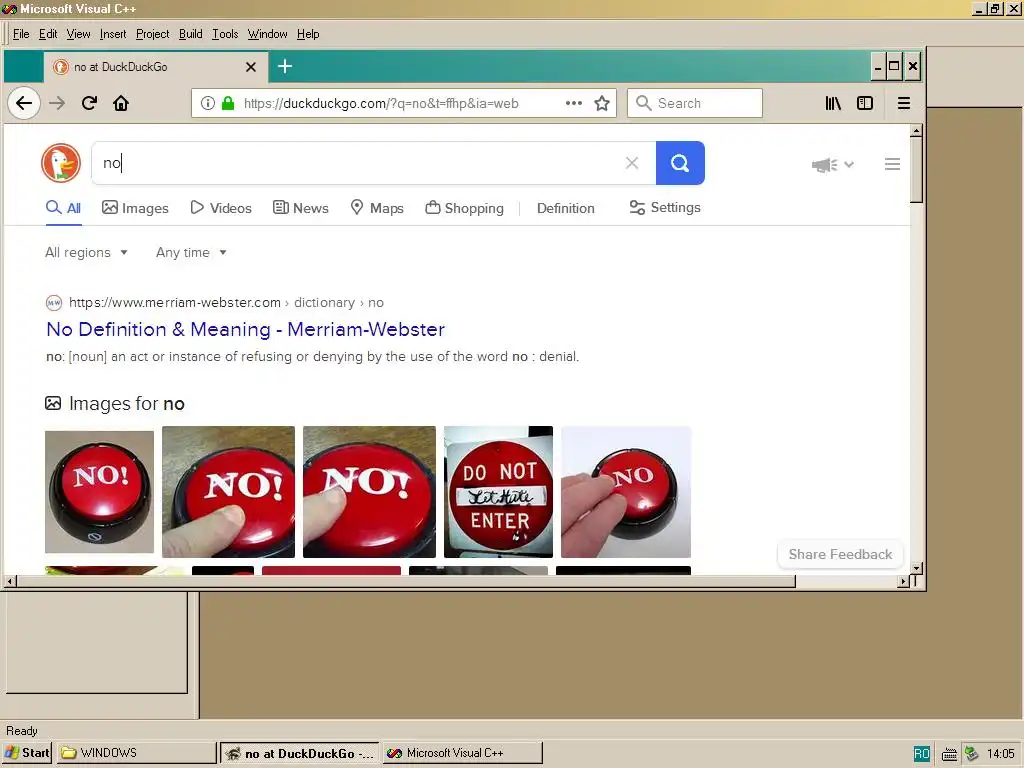This screenshot has width=1024, height=768.
Task: Click the taskbar clock showing 14:05
Action: [x=1000, y=754]
